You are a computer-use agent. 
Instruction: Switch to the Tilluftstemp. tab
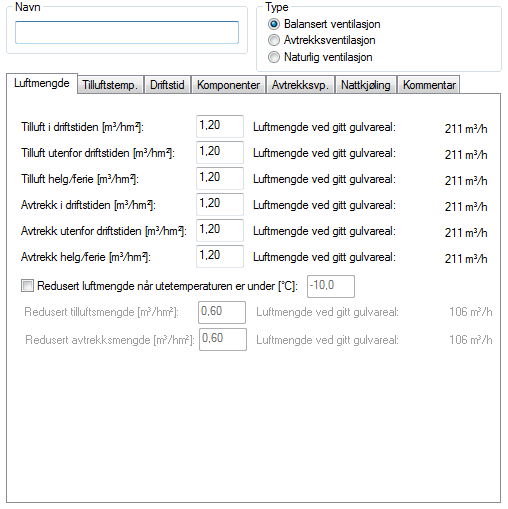[110, 85]
